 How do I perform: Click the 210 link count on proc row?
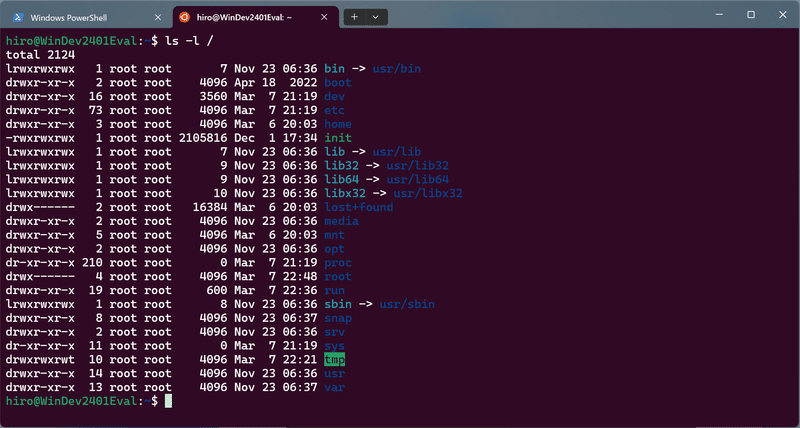[x=92, y=263]
